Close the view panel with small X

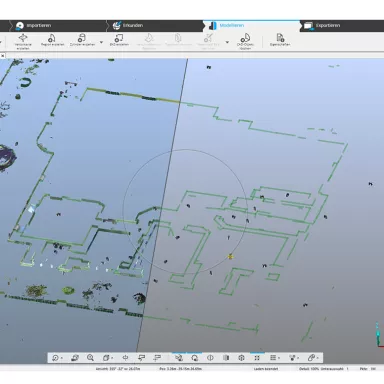coord(3,56)
